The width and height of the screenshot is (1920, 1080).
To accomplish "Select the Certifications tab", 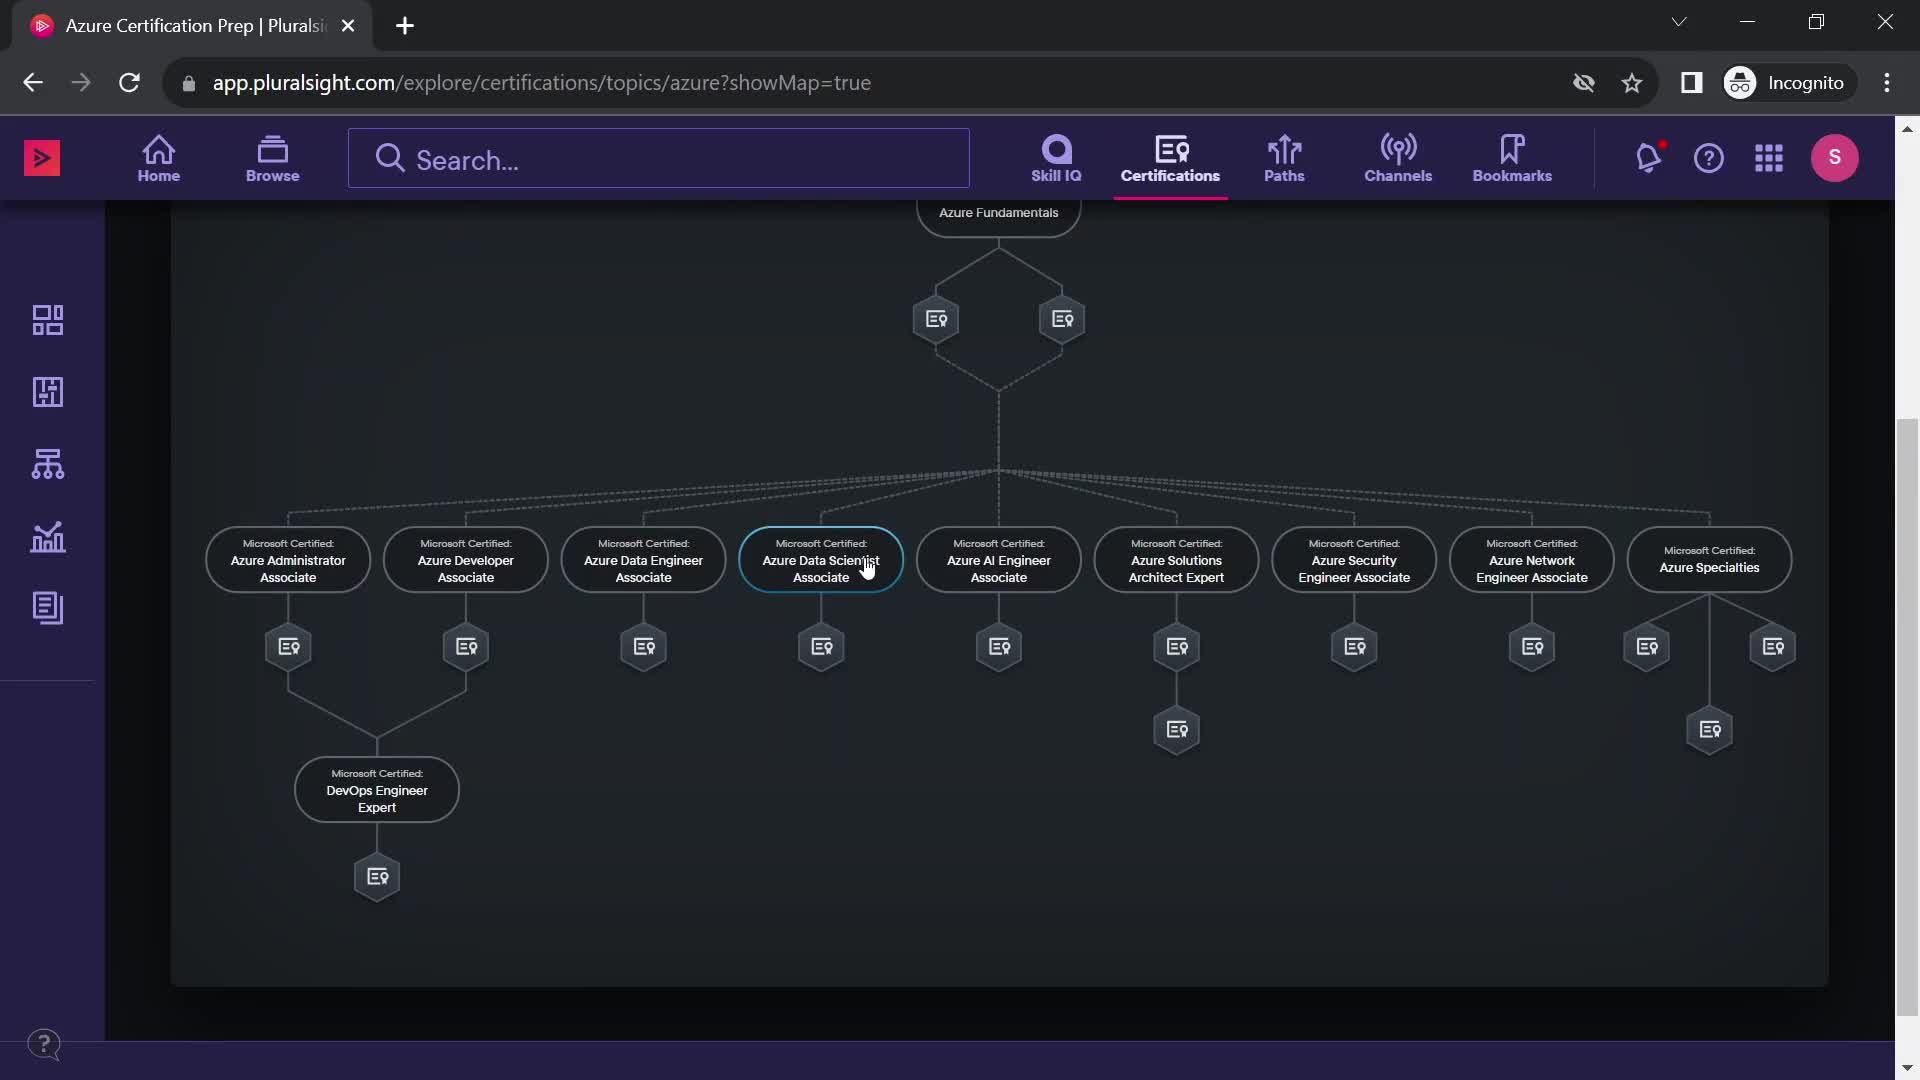I will (x=1170, y=159).
